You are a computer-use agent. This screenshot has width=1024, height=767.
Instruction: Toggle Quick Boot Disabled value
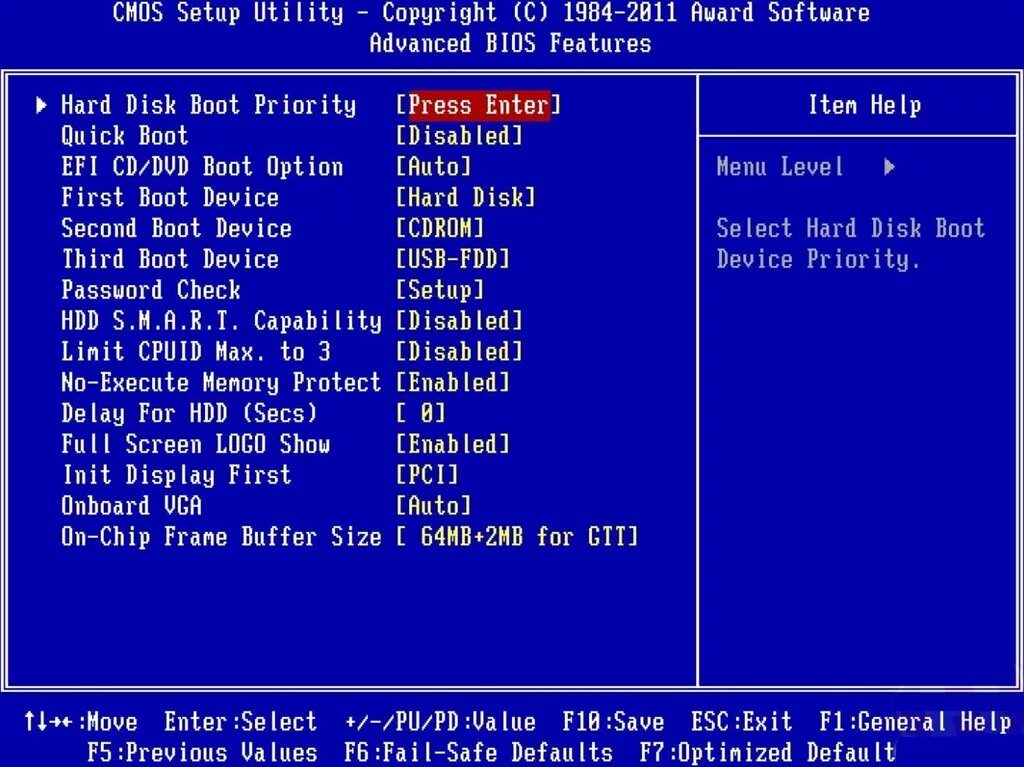tap(459, 136)
